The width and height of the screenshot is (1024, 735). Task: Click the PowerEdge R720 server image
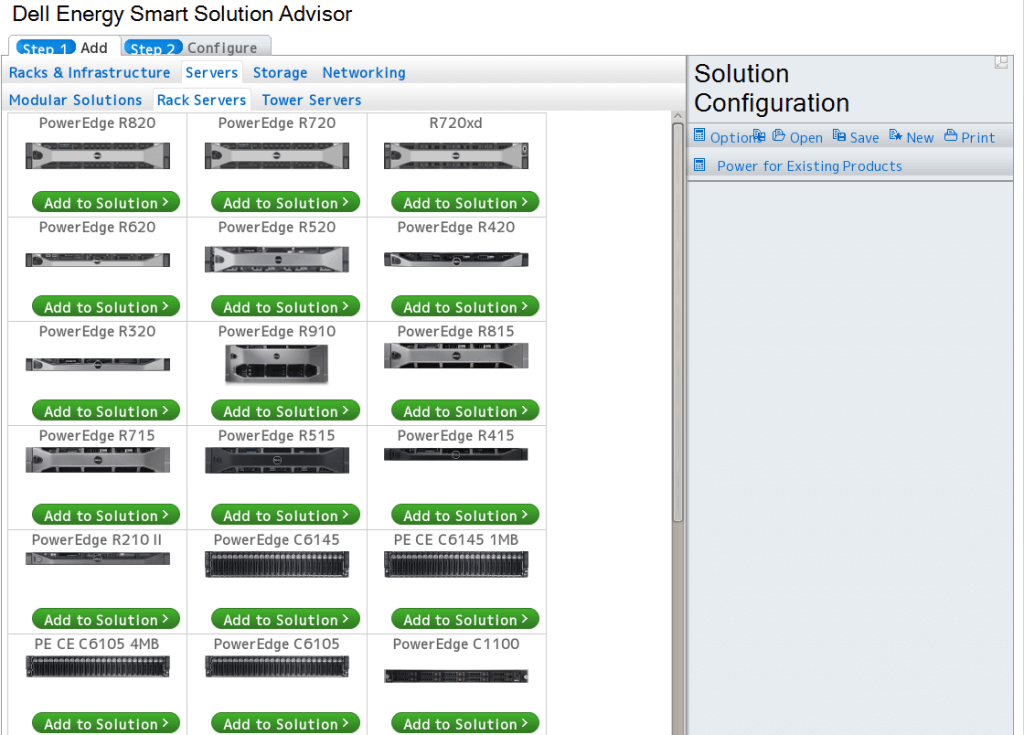(x=277, y=155)
